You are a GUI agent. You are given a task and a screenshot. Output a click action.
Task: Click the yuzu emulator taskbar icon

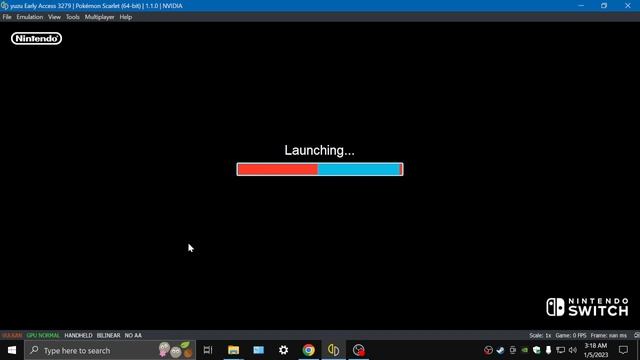[x=333, y=350]
